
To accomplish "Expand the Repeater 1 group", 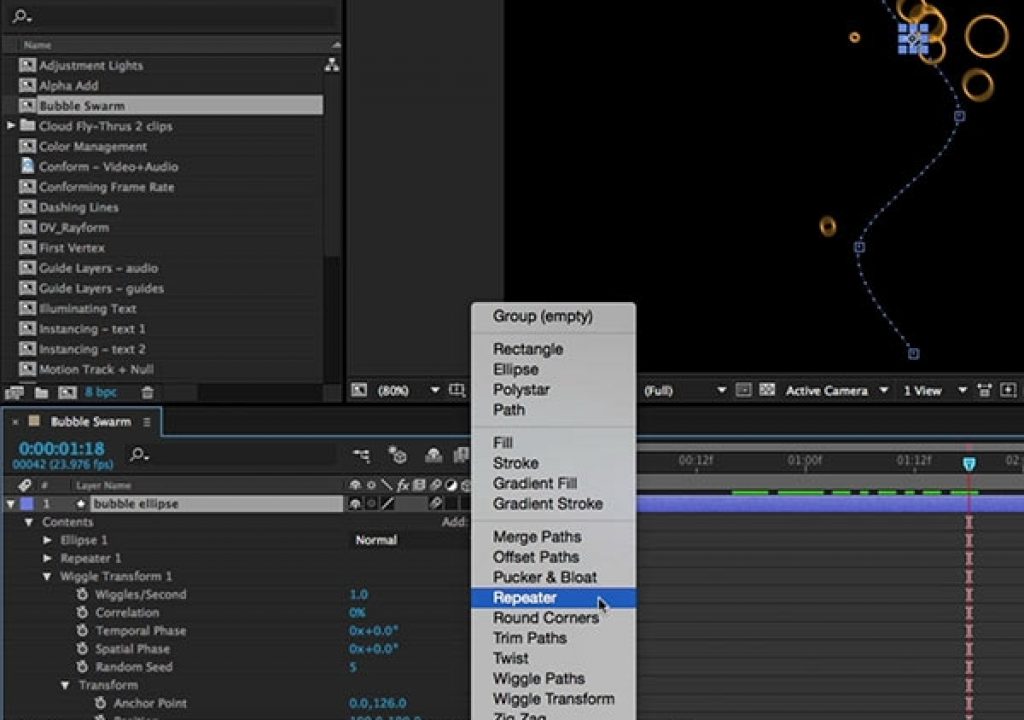I will (47, 559).
